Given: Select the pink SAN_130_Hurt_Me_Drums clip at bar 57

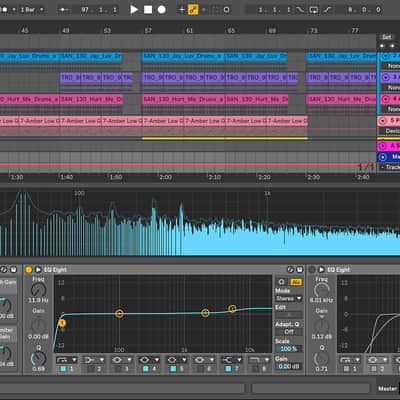Looking at the screenshot, I should point(183,99).
